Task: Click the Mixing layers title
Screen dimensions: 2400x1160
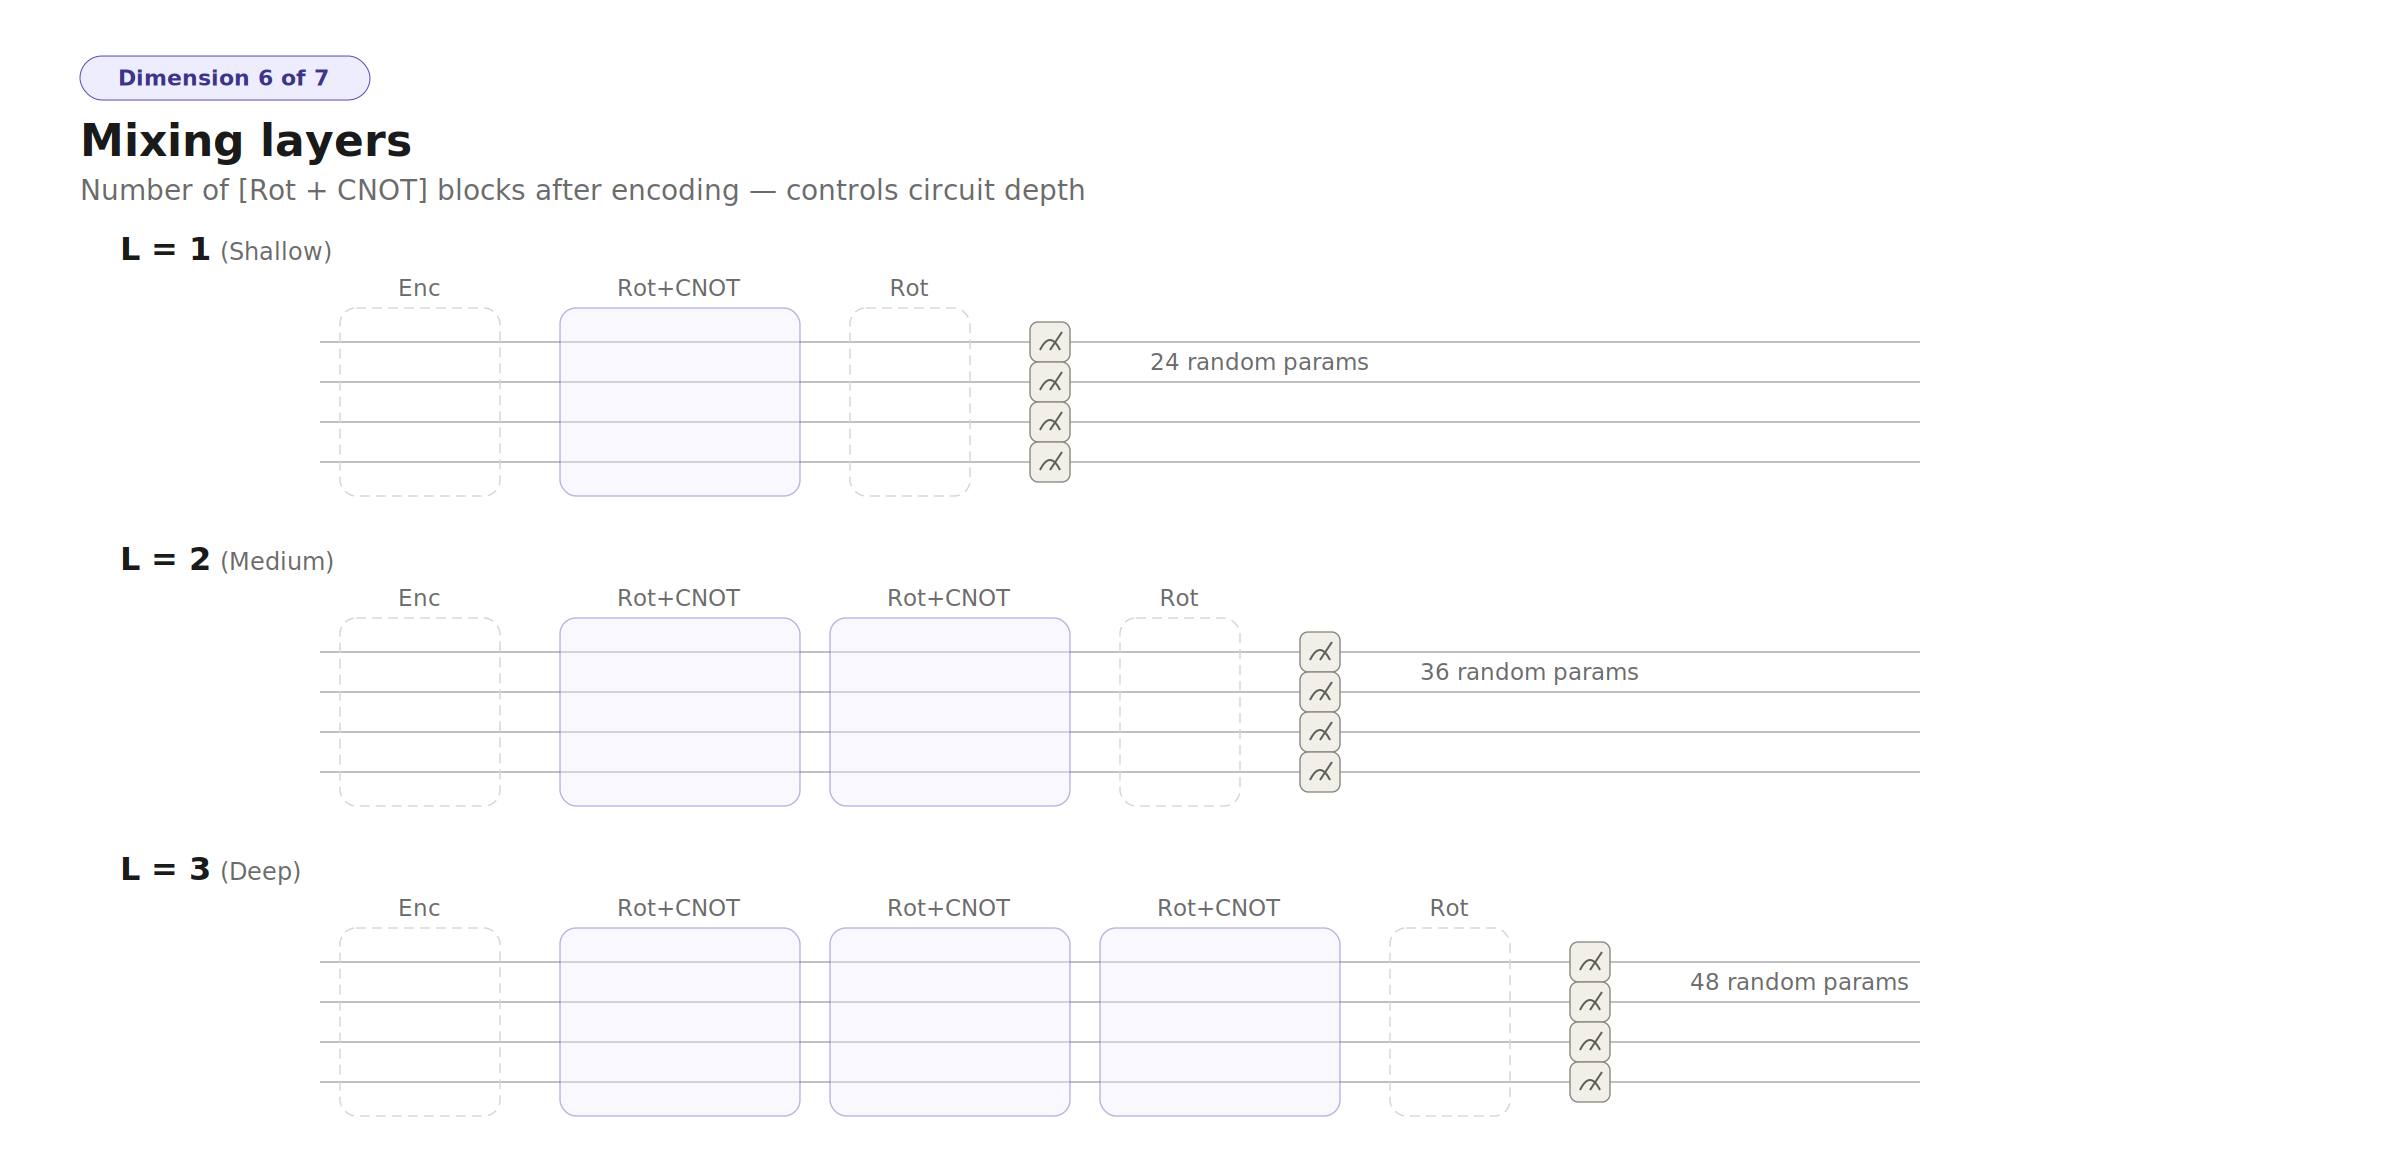Action: tap(246, 141)
